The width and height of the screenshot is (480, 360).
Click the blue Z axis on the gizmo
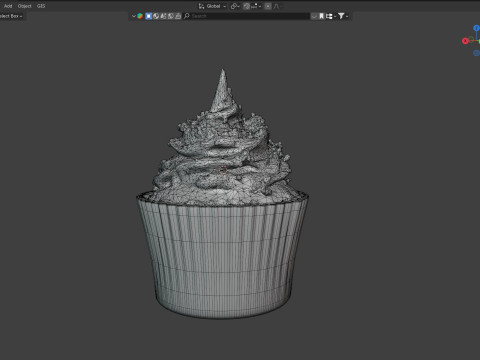point(477,28)
